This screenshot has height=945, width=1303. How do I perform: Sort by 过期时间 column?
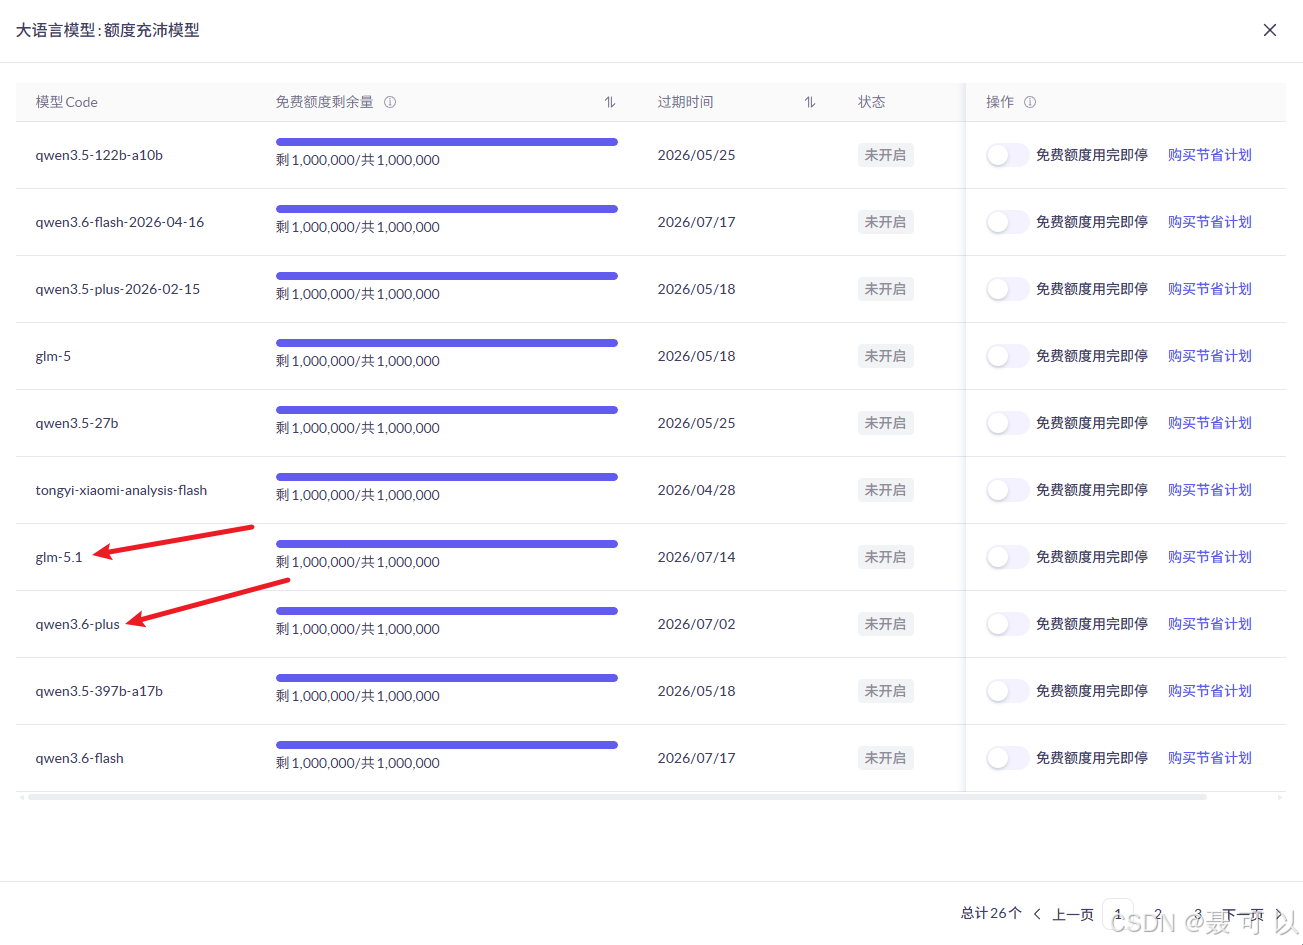(x=810, y=102)
